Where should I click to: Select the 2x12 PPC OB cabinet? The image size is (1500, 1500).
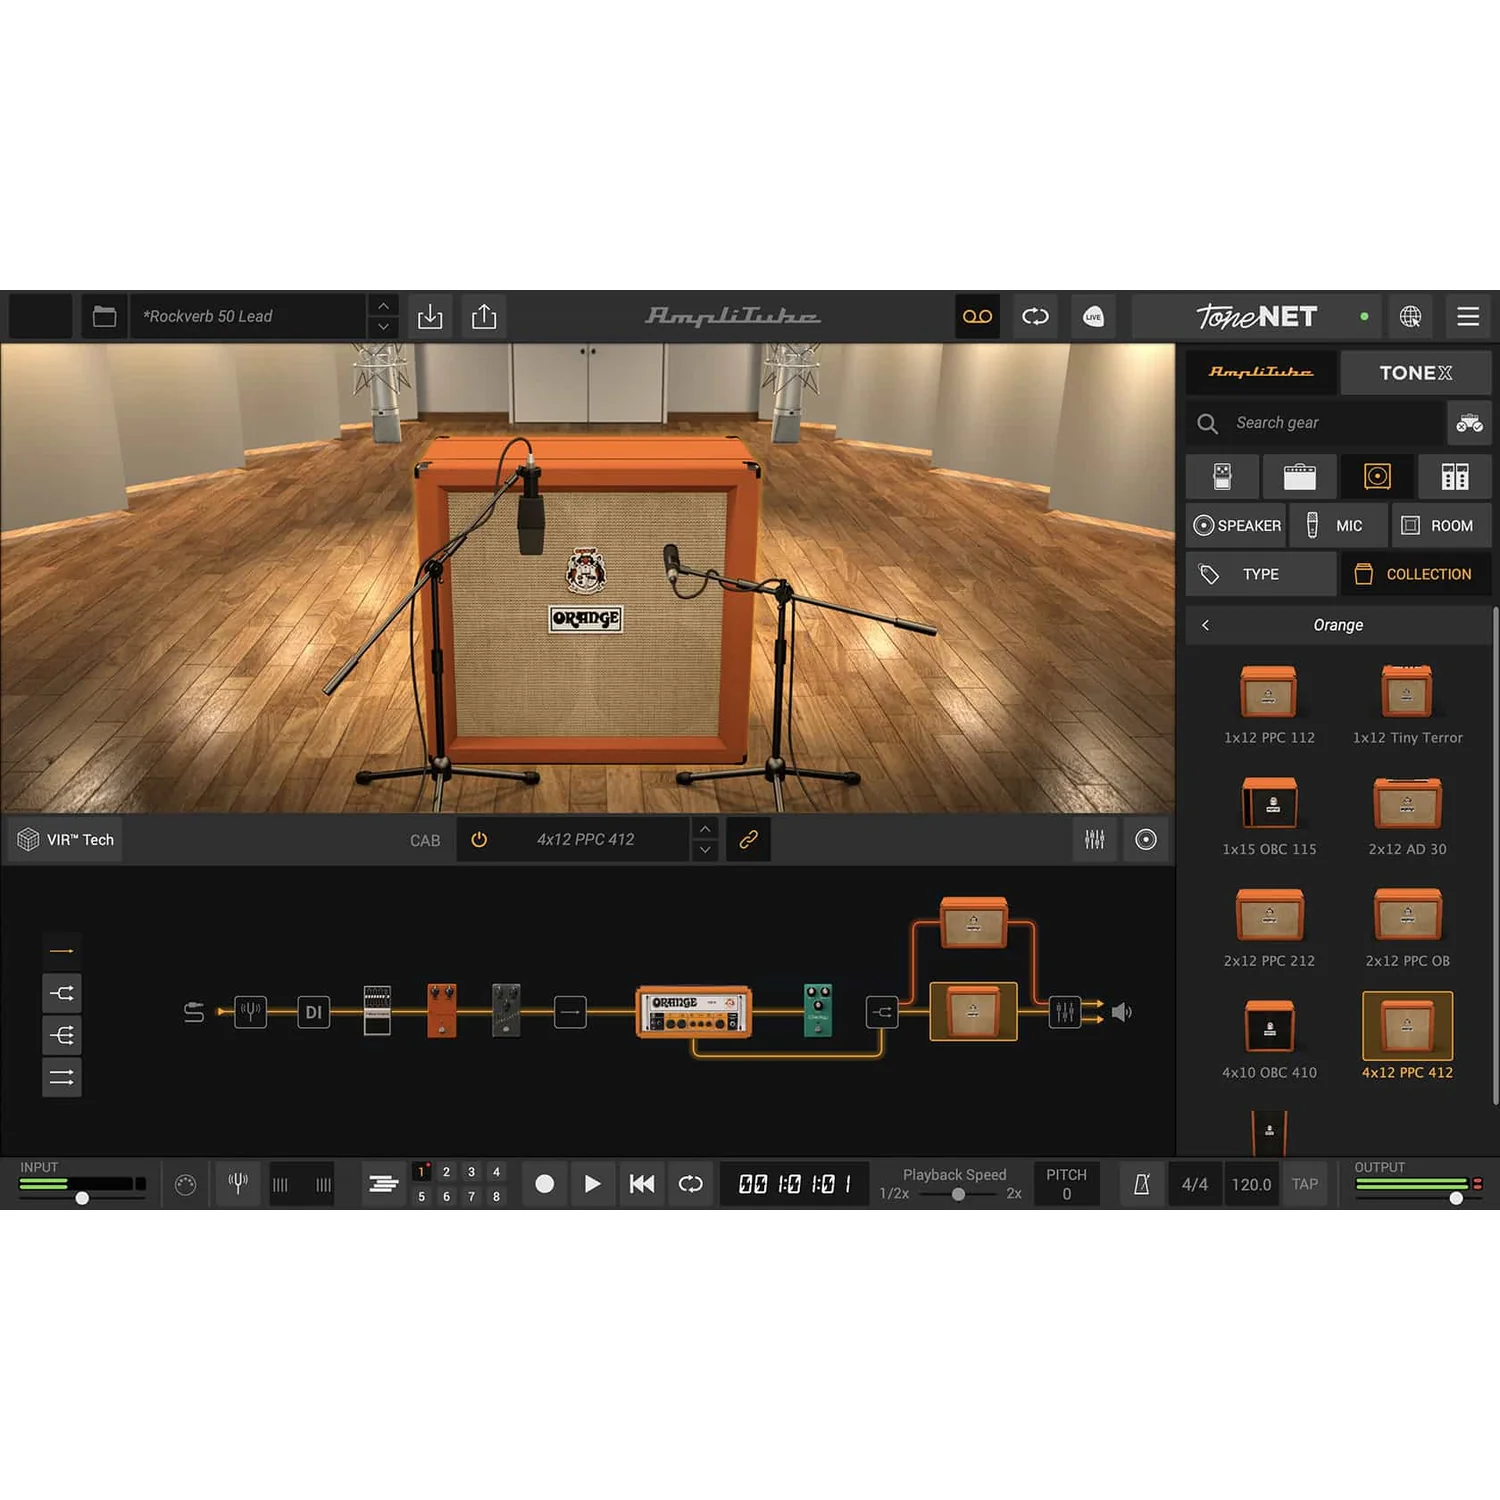(x=1407, y=928)
